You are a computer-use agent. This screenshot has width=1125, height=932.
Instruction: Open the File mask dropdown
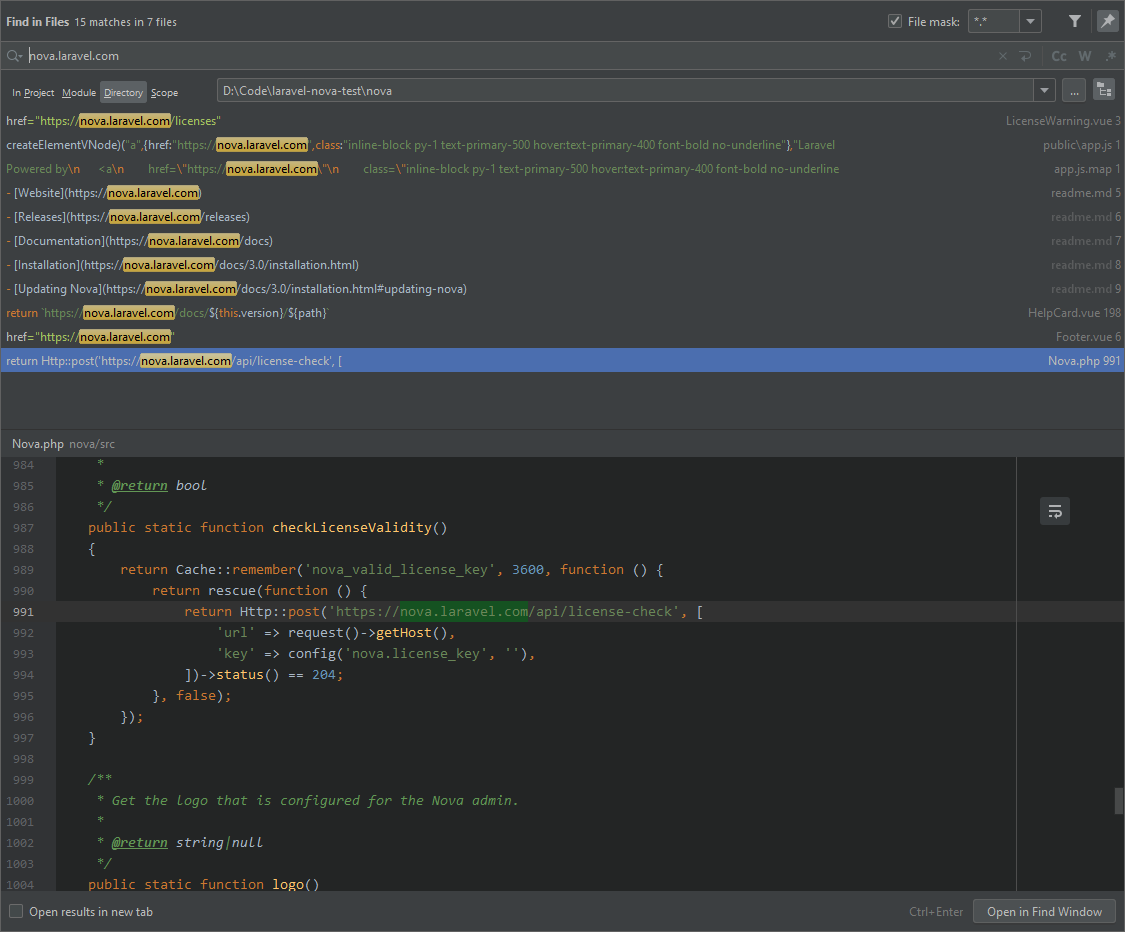click(1031, 21)
